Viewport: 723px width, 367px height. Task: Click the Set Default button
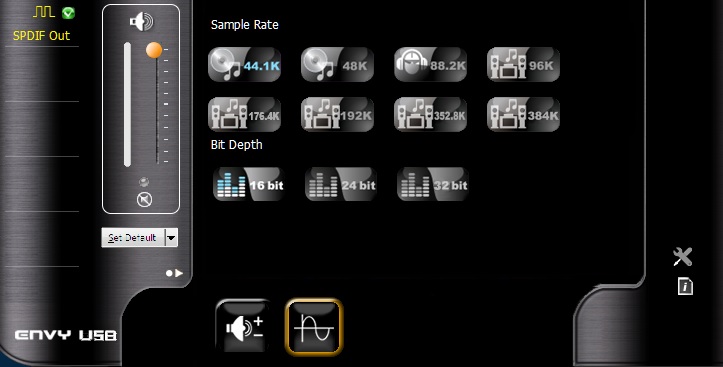point(133,238)
